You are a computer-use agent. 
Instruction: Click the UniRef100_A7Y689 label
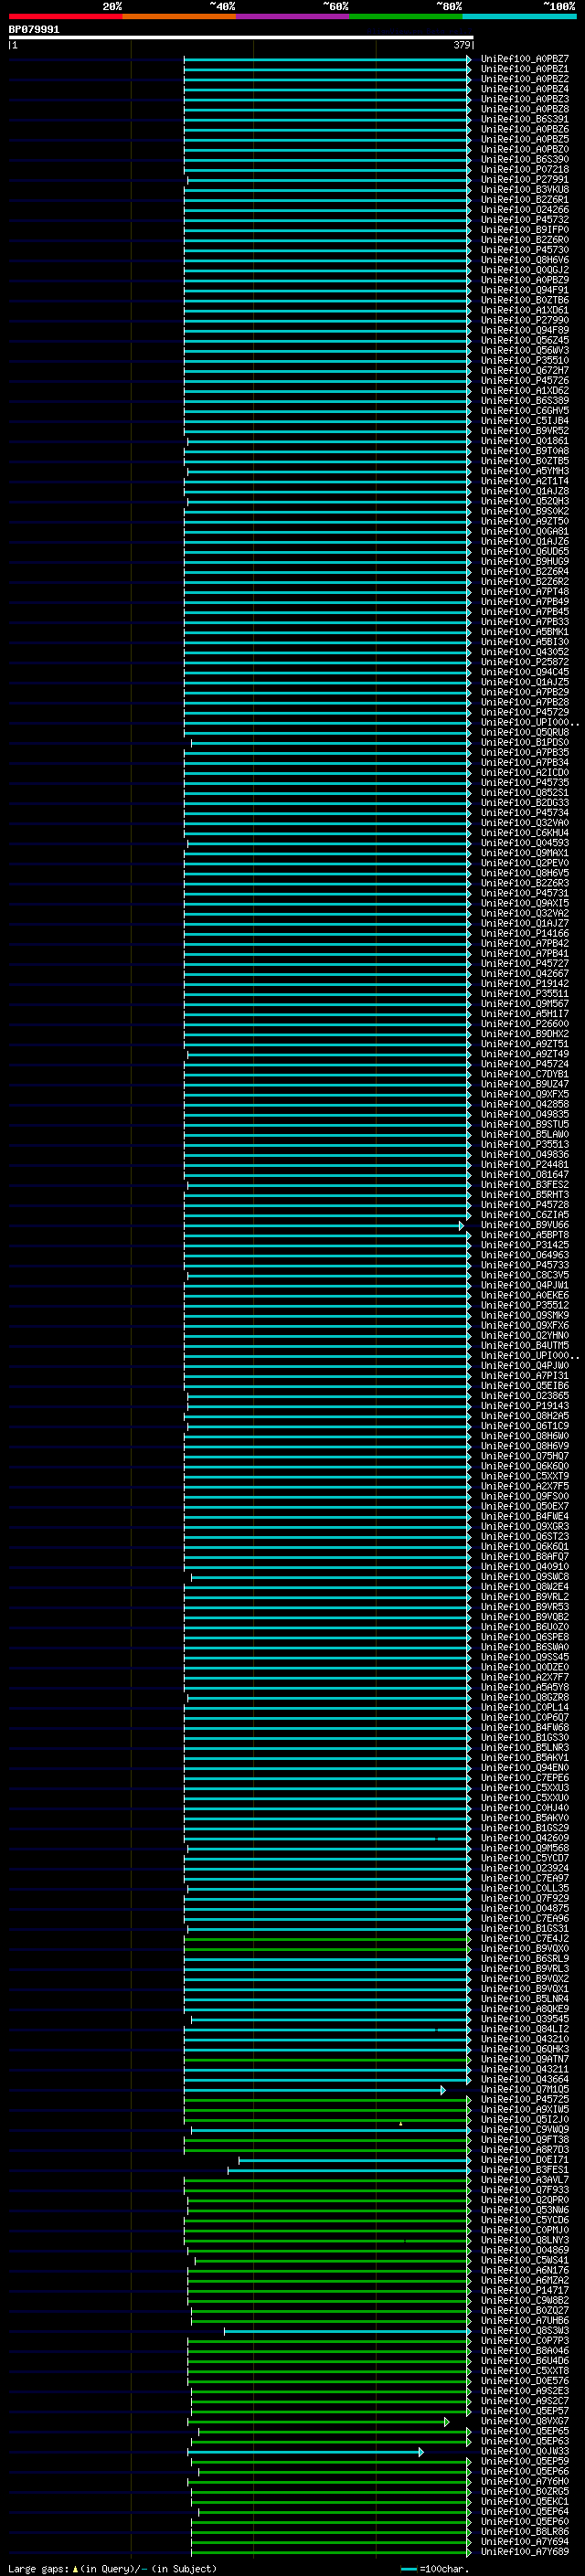tap(524, 2551)
